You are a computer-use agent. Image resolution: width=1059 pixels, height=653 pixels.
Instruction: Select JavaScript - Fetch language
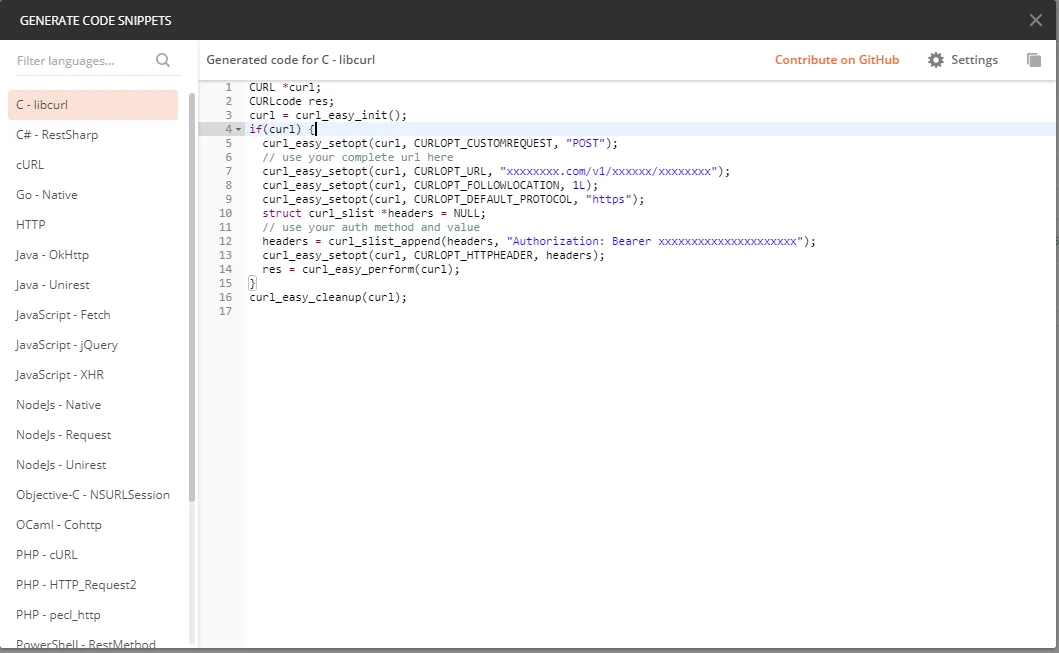click(93, 315)
